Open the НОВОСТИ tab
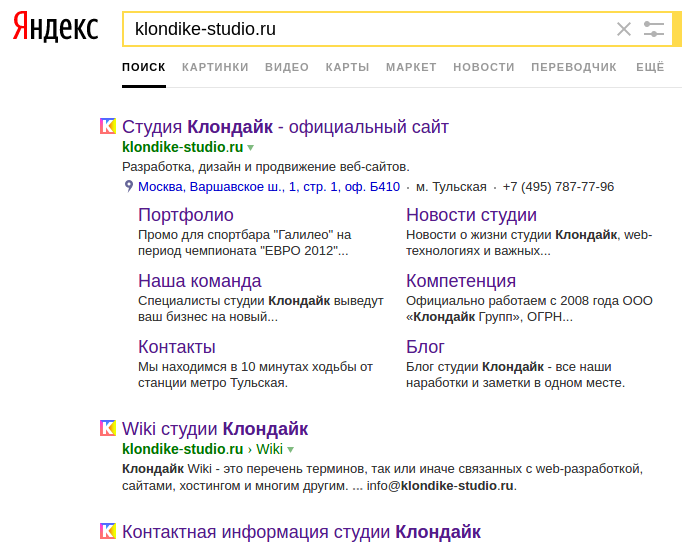The image size is (682, 543). 484,67
